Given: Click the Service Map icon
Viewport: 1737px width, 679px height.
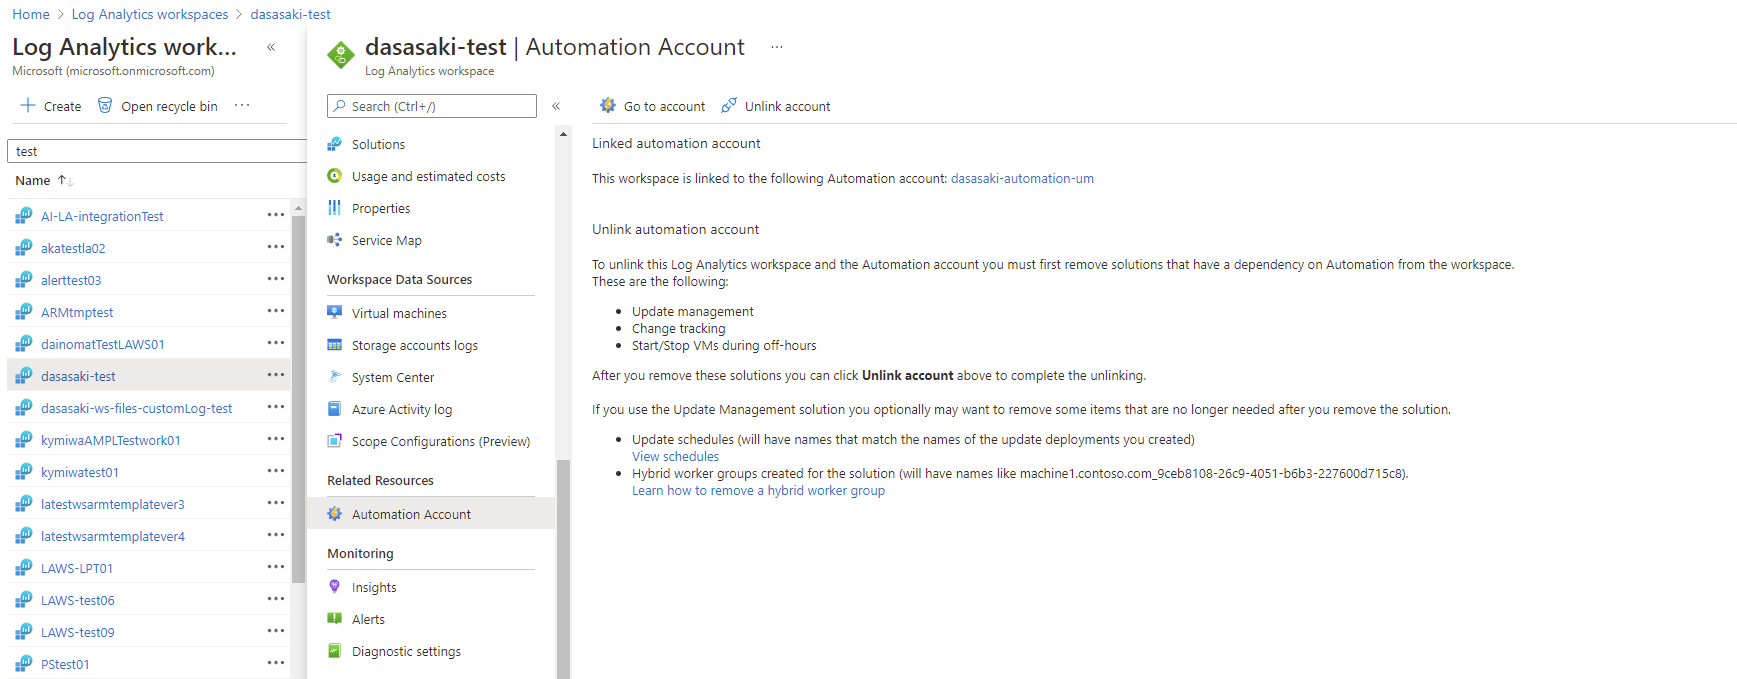Looking at the screenshot, I should pos(335,240).
